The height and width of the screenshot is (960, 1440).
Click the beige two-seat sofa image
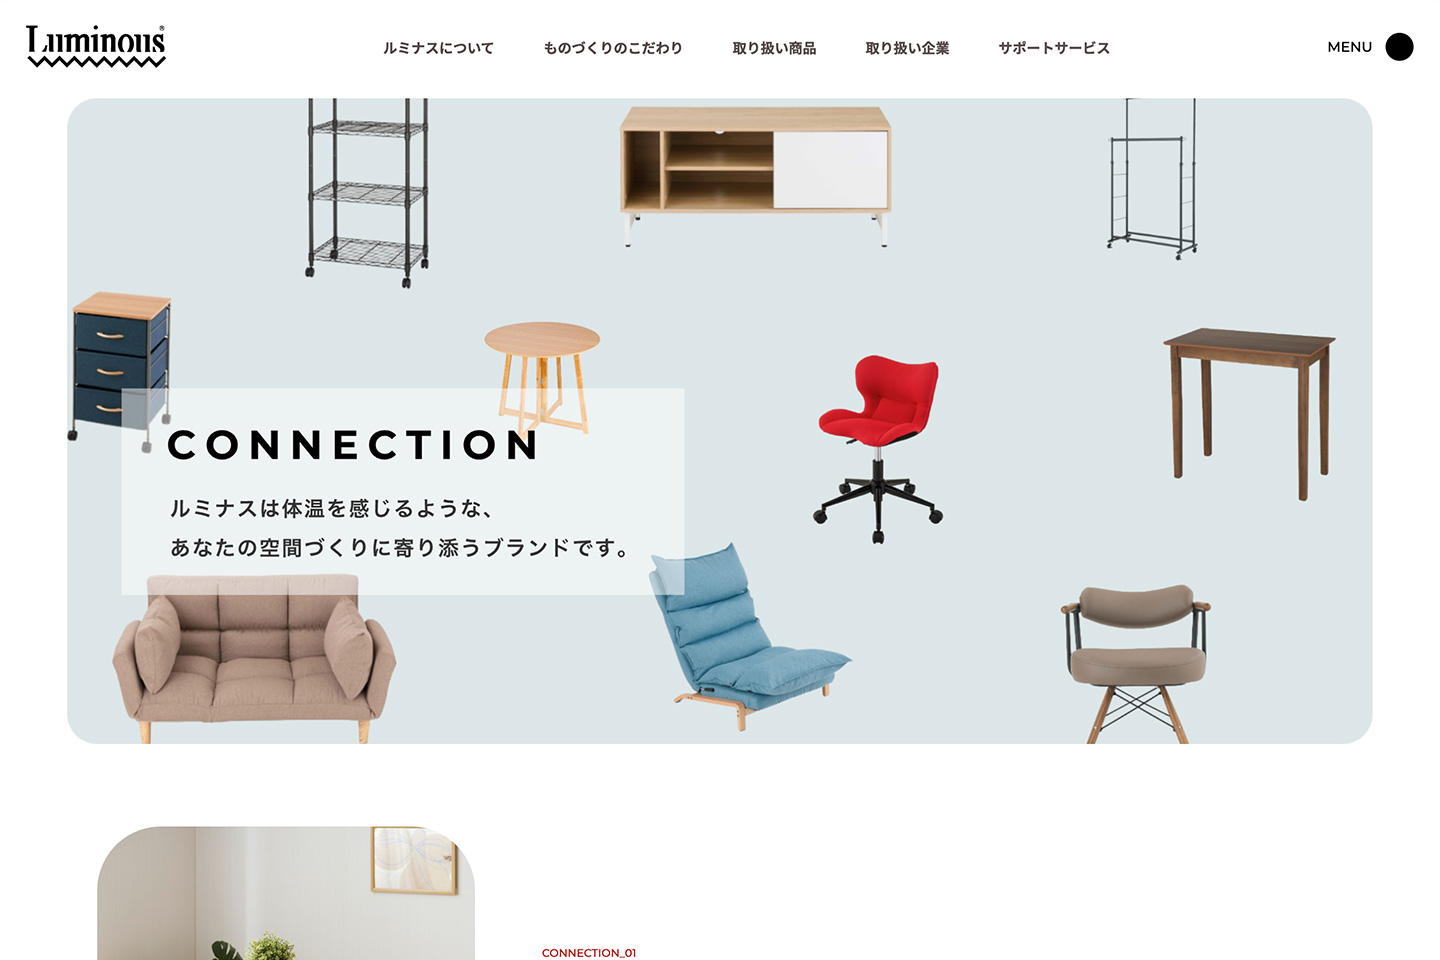[x=254, y=658]
